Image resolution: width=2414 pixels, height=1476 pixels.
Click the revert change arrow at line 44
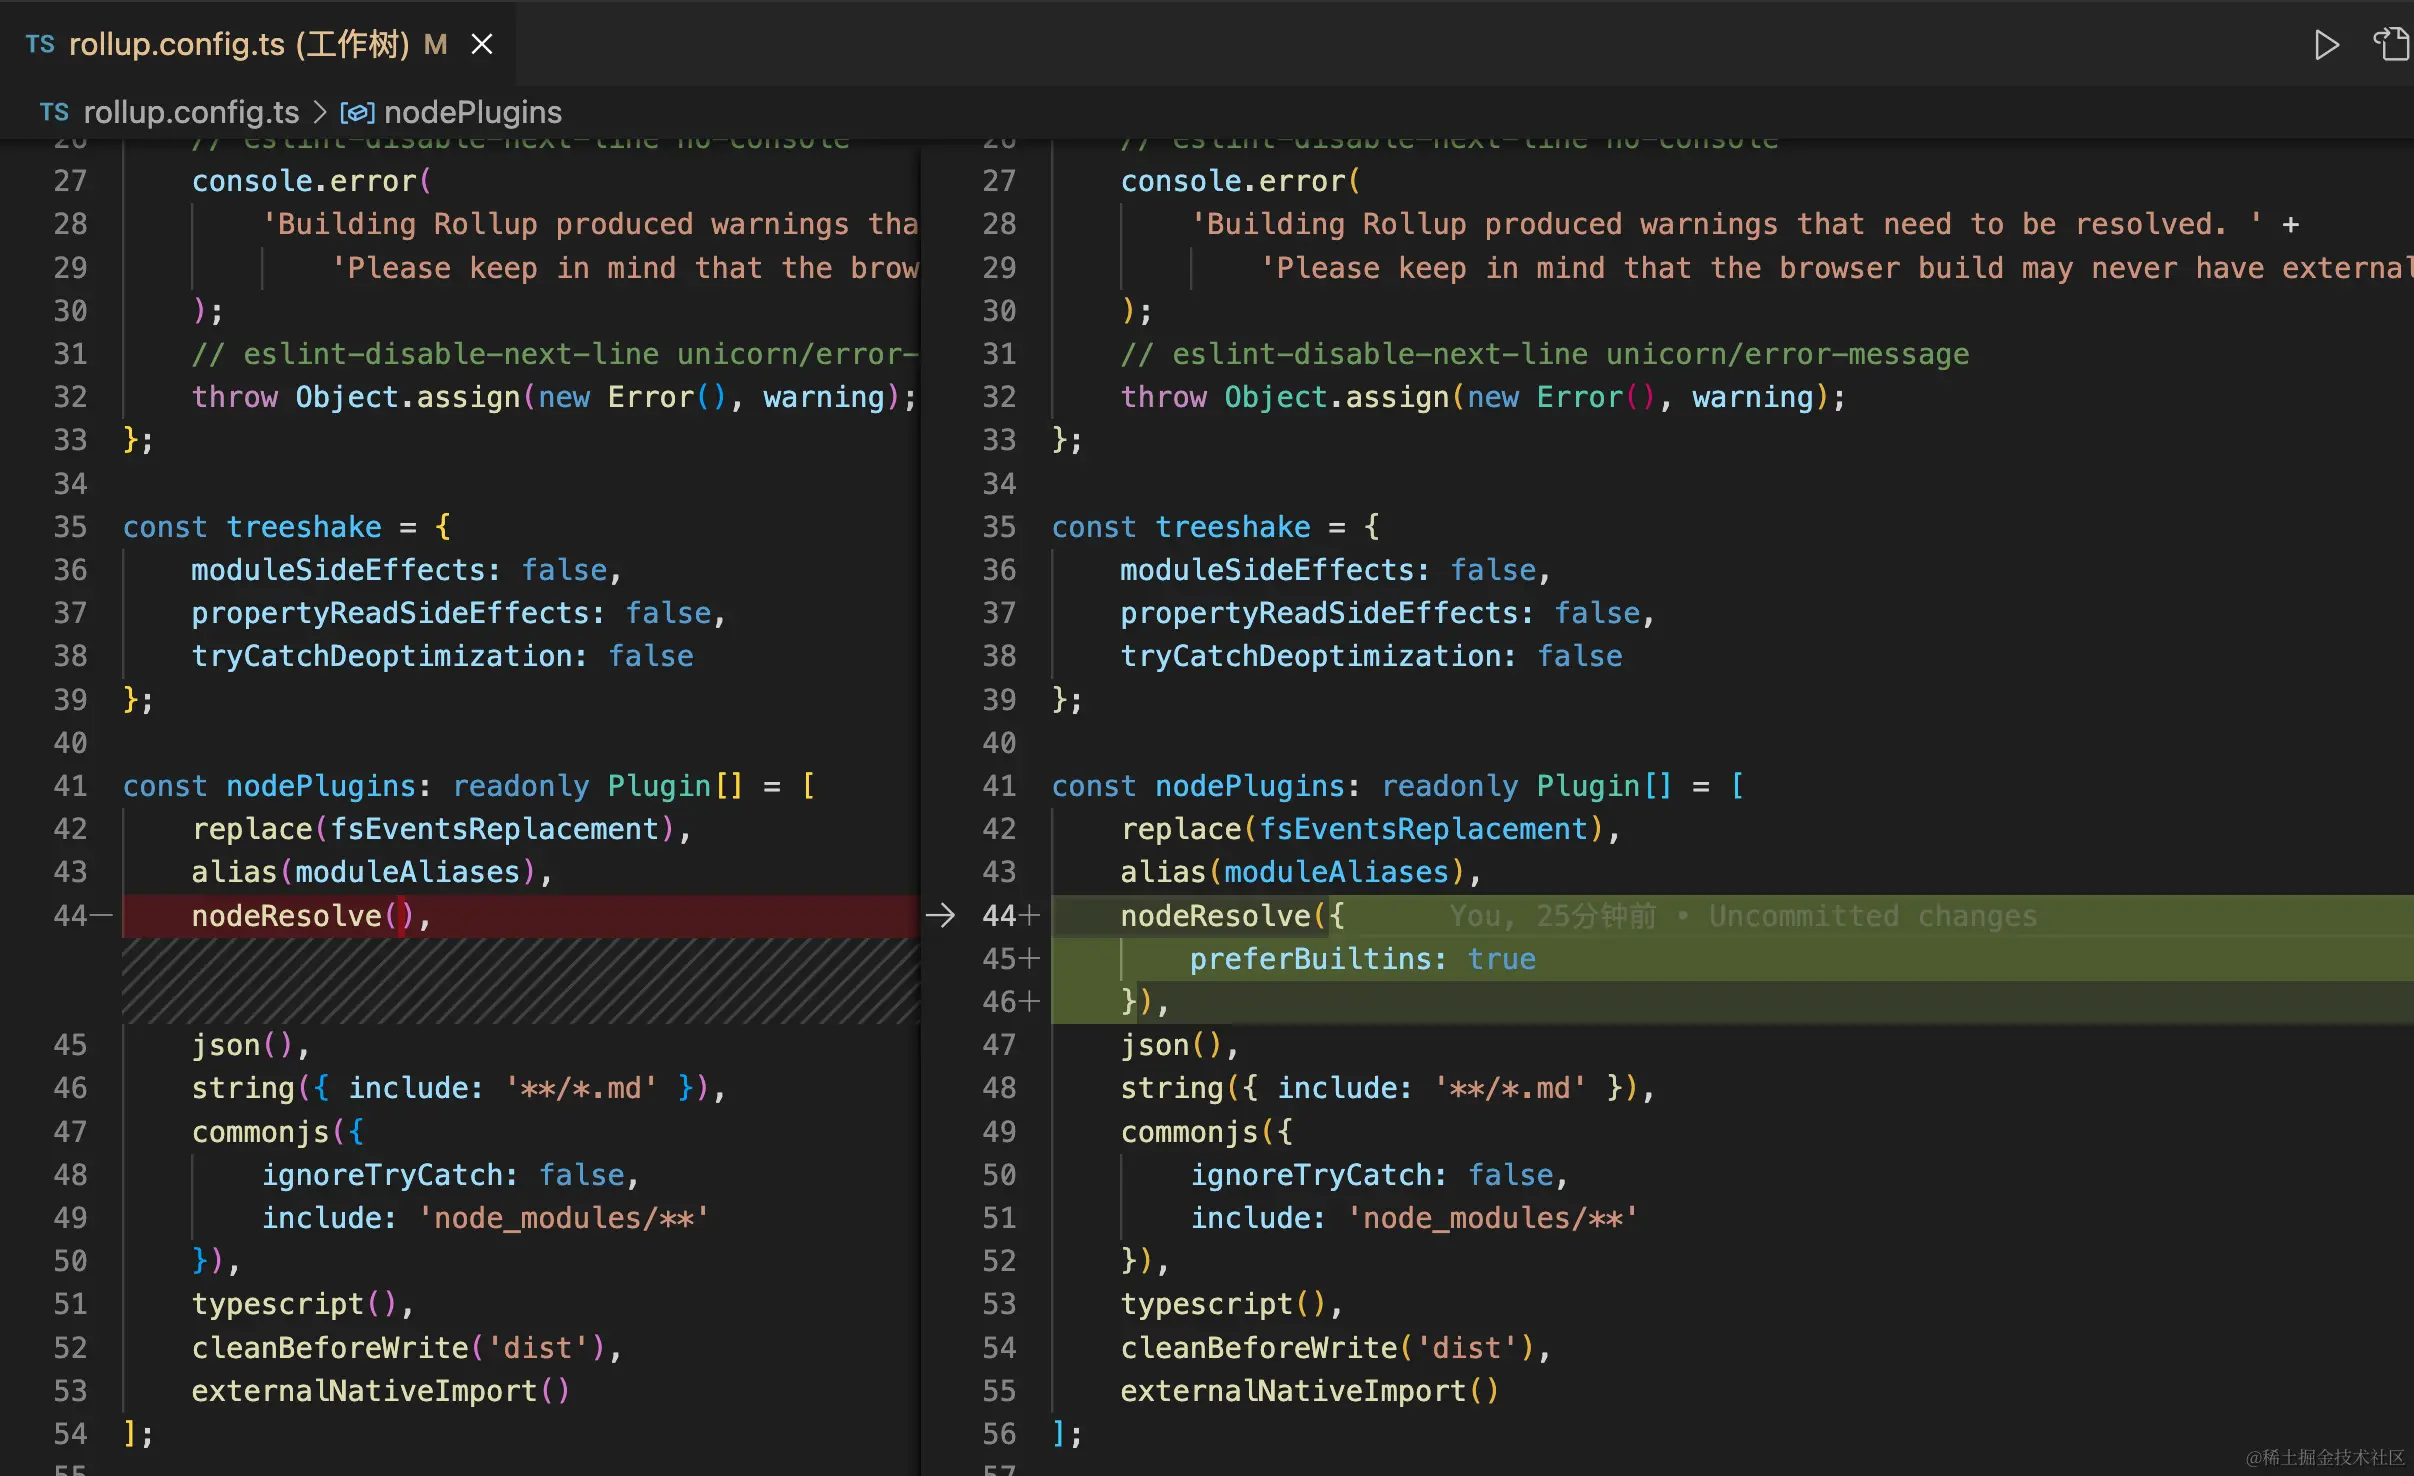(x=940, y=915)
